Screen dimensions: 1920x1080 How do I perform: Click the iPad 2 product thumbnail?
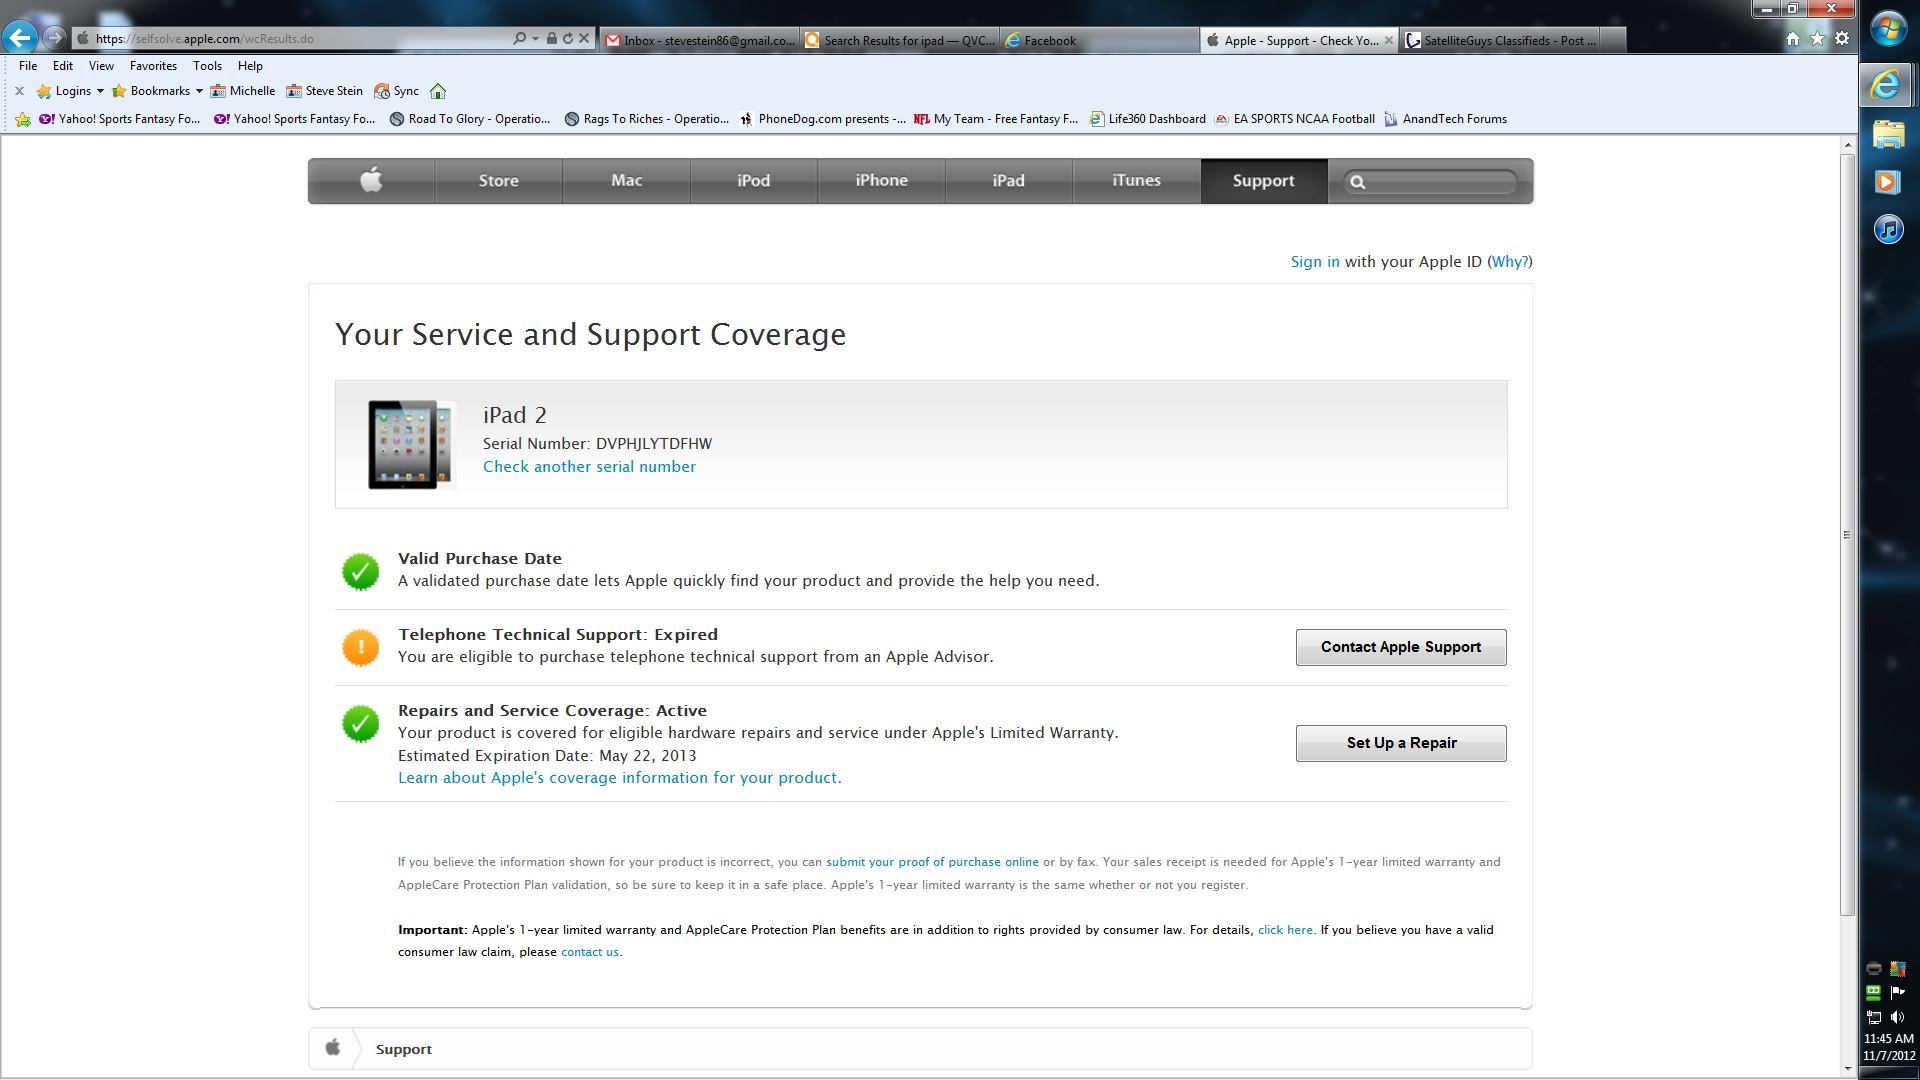coord(411,444)
